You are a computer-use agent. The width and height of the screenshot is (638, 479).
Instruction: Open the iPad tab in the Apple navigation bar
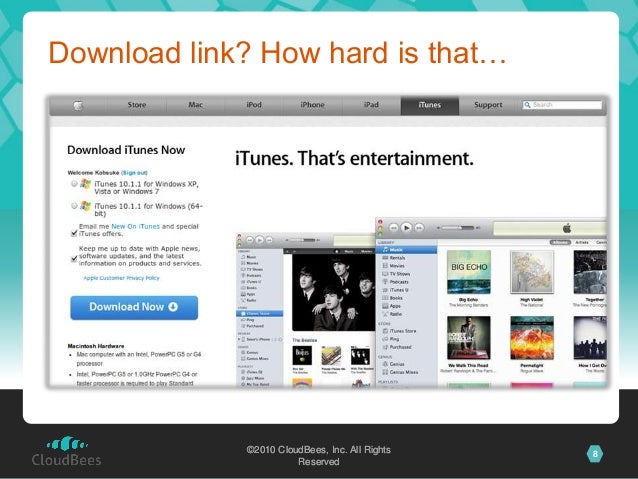[x=371, y=105]
